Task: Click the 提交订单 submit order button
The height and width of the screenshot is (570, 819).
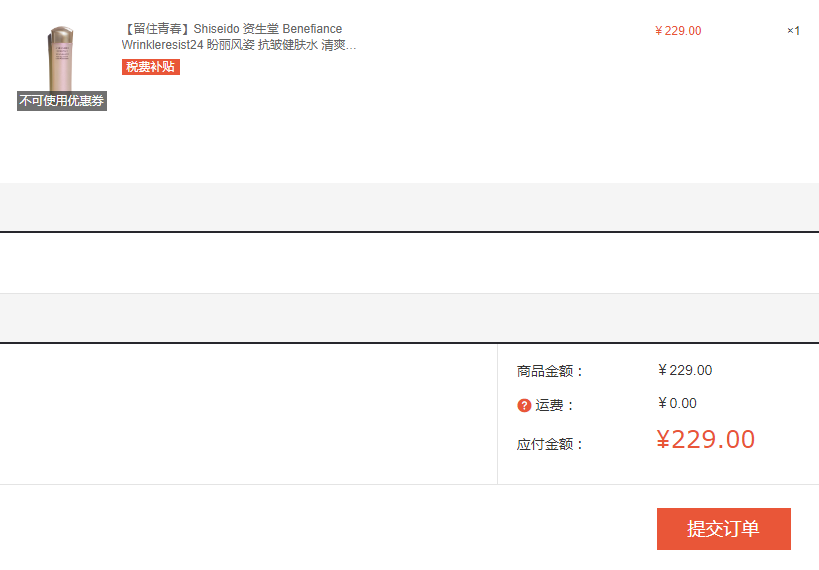Action: pyautogui.click(x=723, y=529)
